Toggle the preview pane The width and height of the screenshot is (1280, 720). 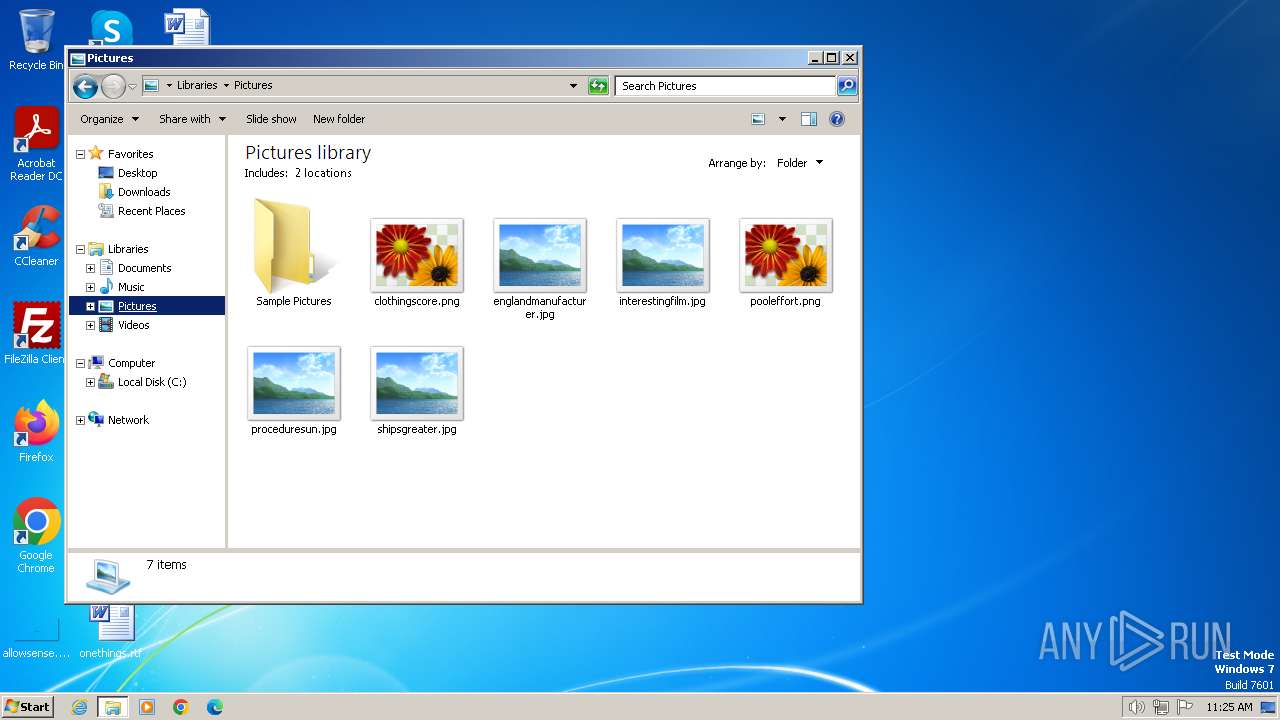(x=809, y=119)
